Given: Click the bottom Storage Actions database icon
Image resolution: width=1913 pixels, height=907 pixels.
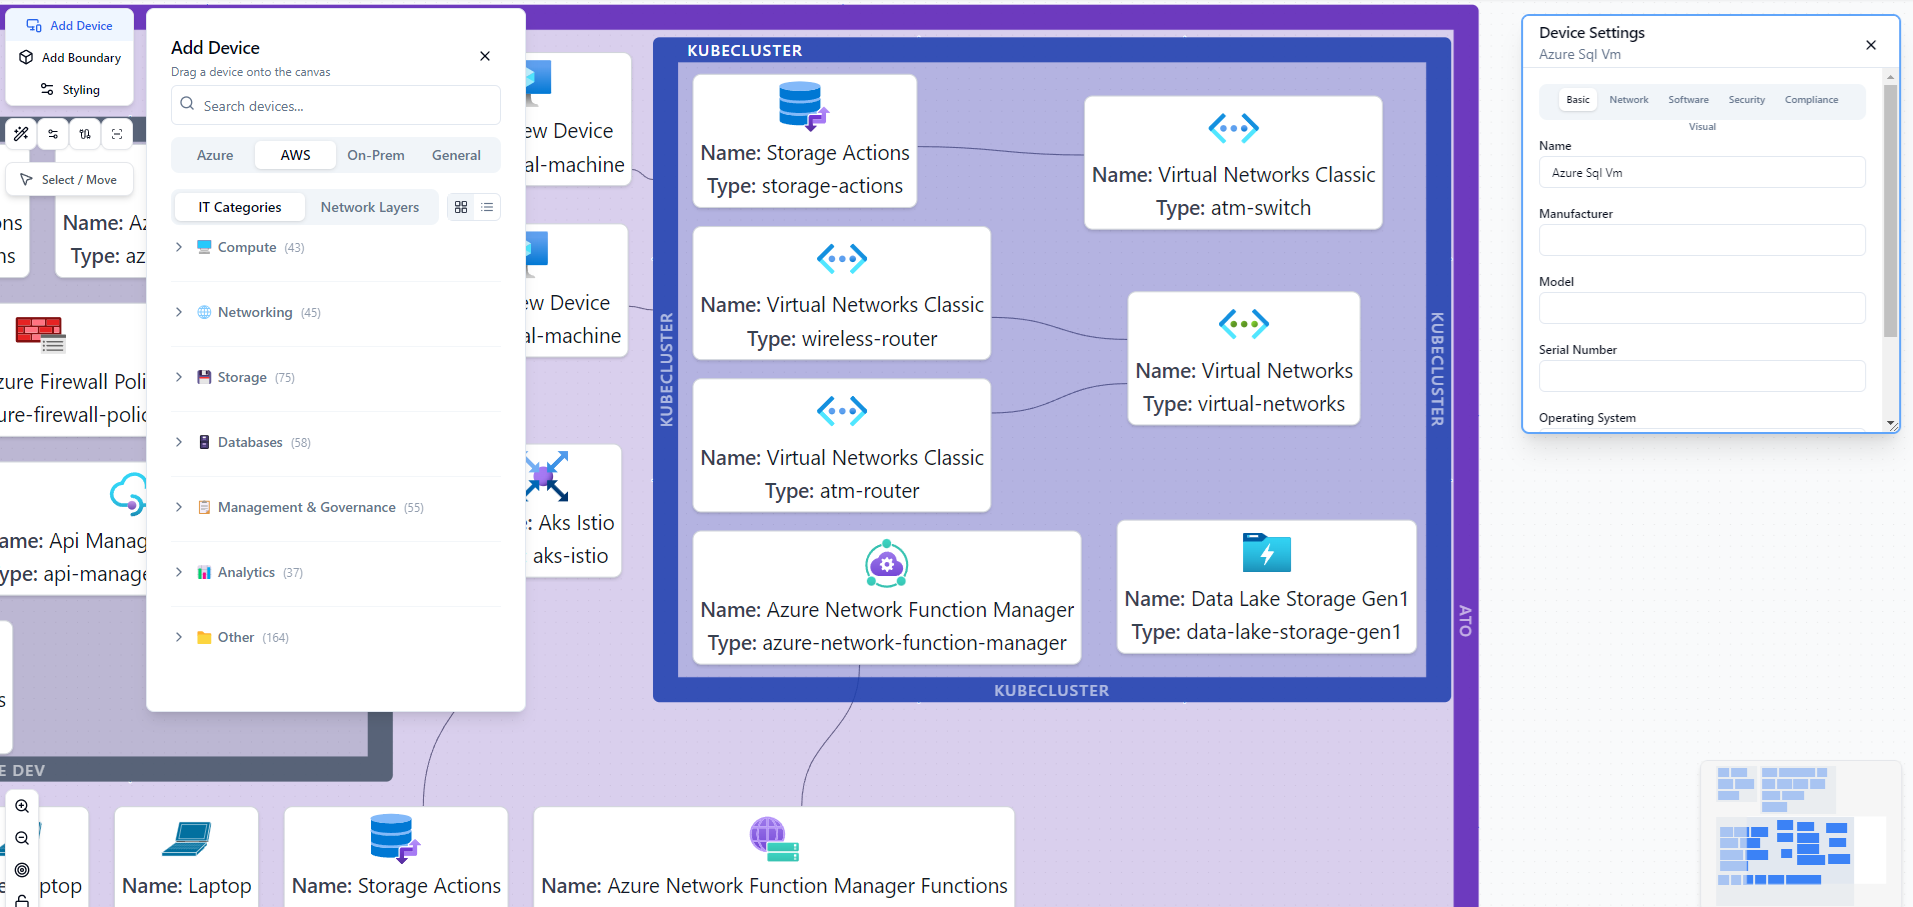Looking at the screenshot, I should (x=395, y=839).
